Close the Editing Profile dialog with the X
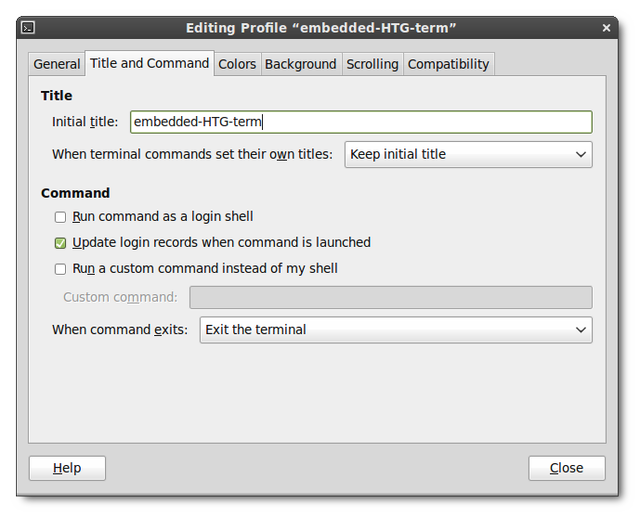The height and width of the screenshot is (517, 640). coord(606,28)
